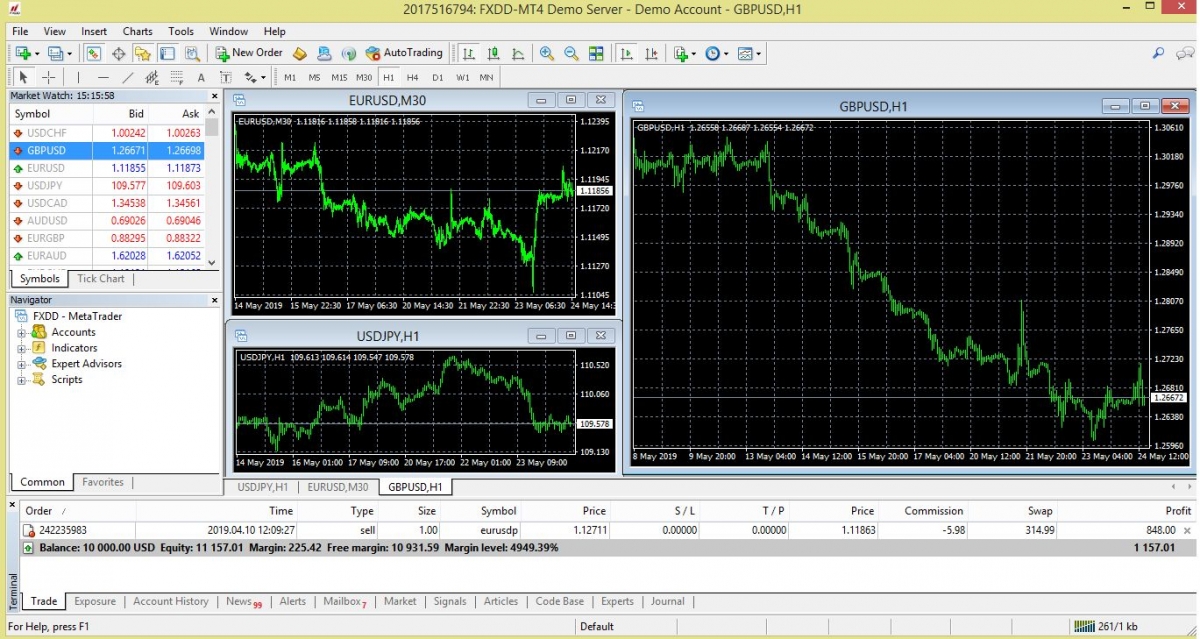Toggle the AutoTrading button
This screenshot has width=1200, height=639.
[404, 53]
